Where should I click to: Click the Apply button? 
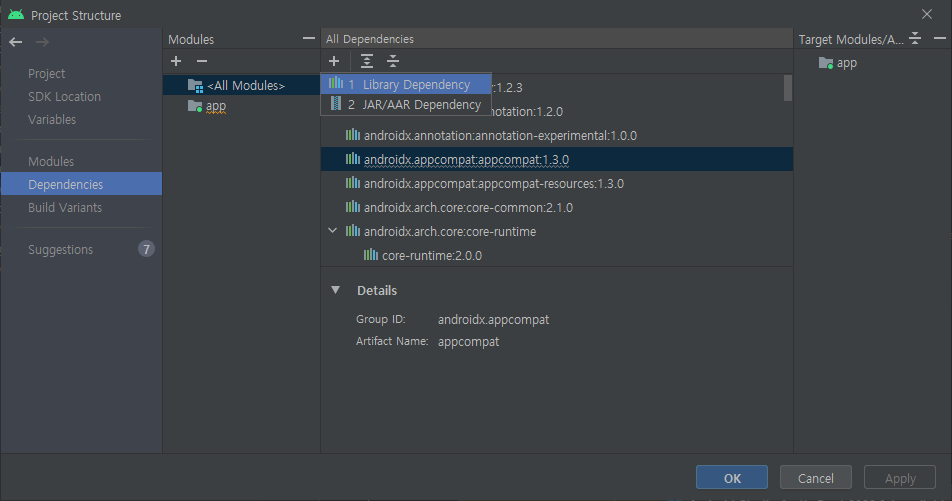900,478
